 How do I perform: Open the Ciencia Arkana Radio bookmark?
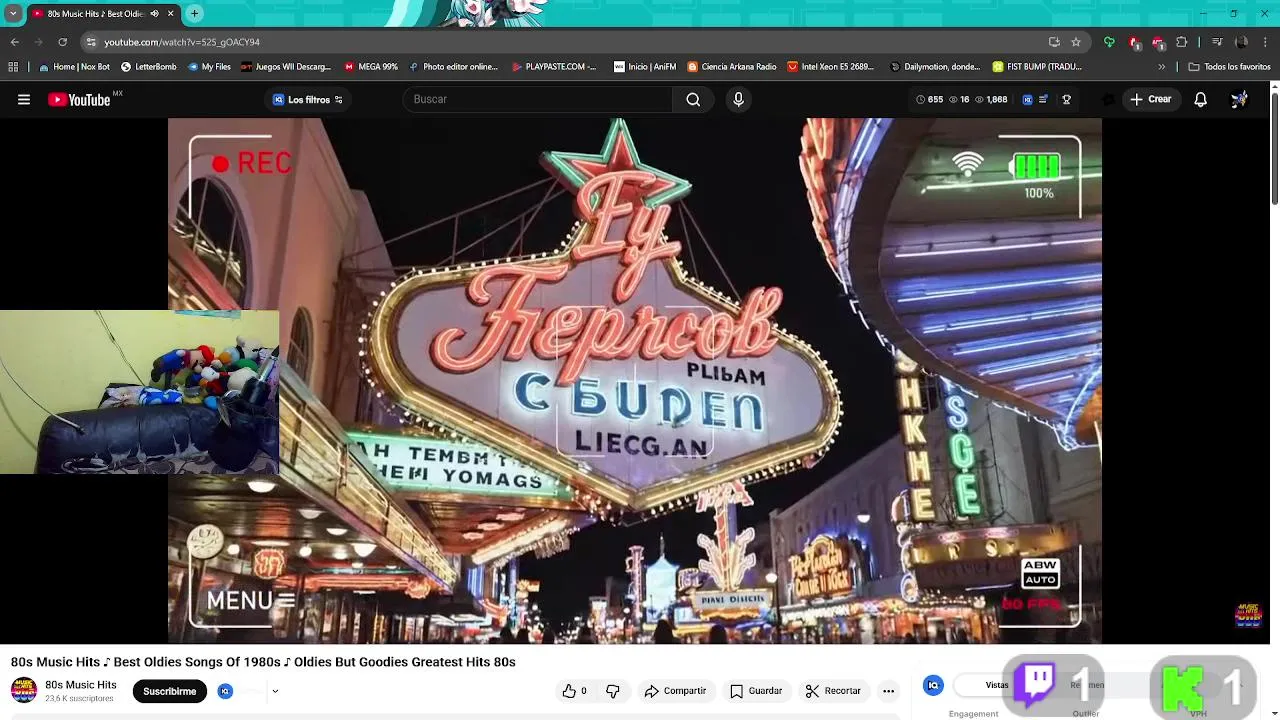732,67
